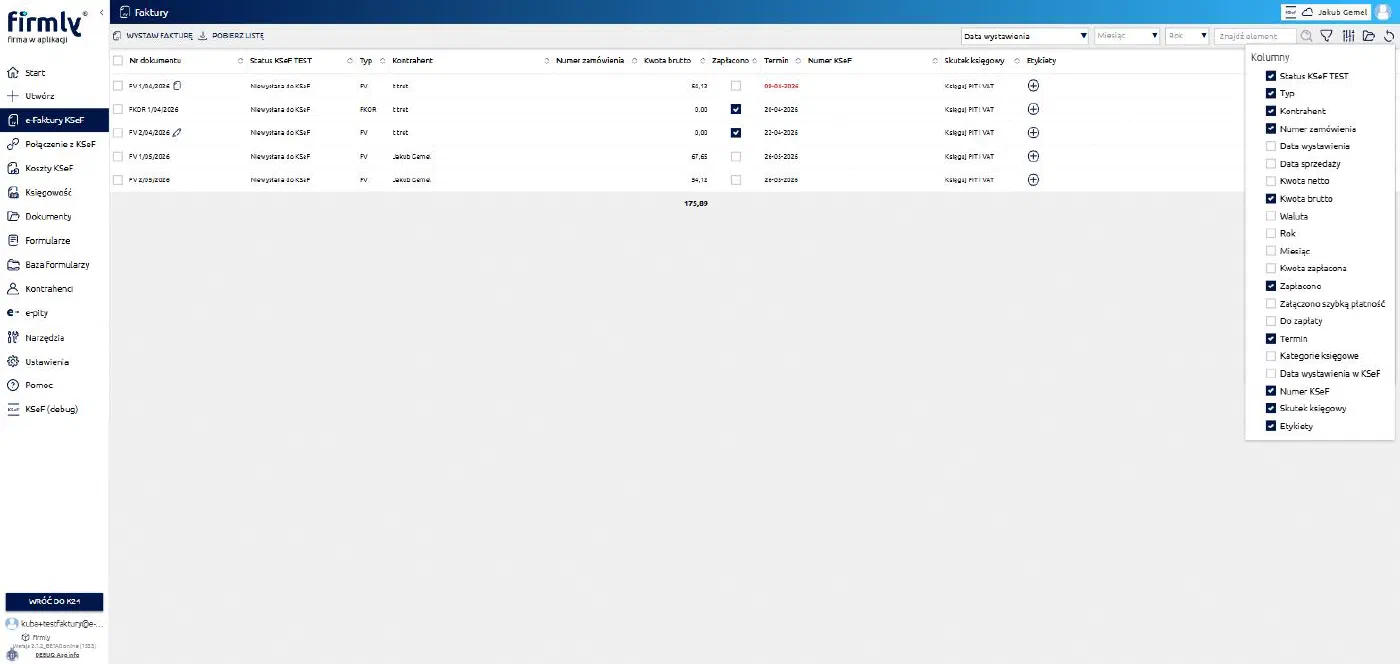Uncheck the Etykiety column checkbox
The width and height of the screenshot is (1400, 664).
click(x=1270, y=426)
